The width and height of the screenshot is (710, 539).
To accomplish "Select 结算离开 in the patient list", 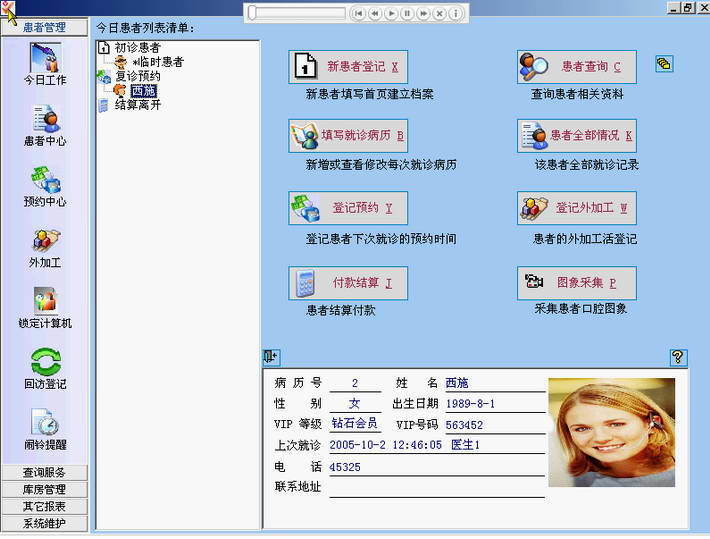I will click(x=137, y=105).
